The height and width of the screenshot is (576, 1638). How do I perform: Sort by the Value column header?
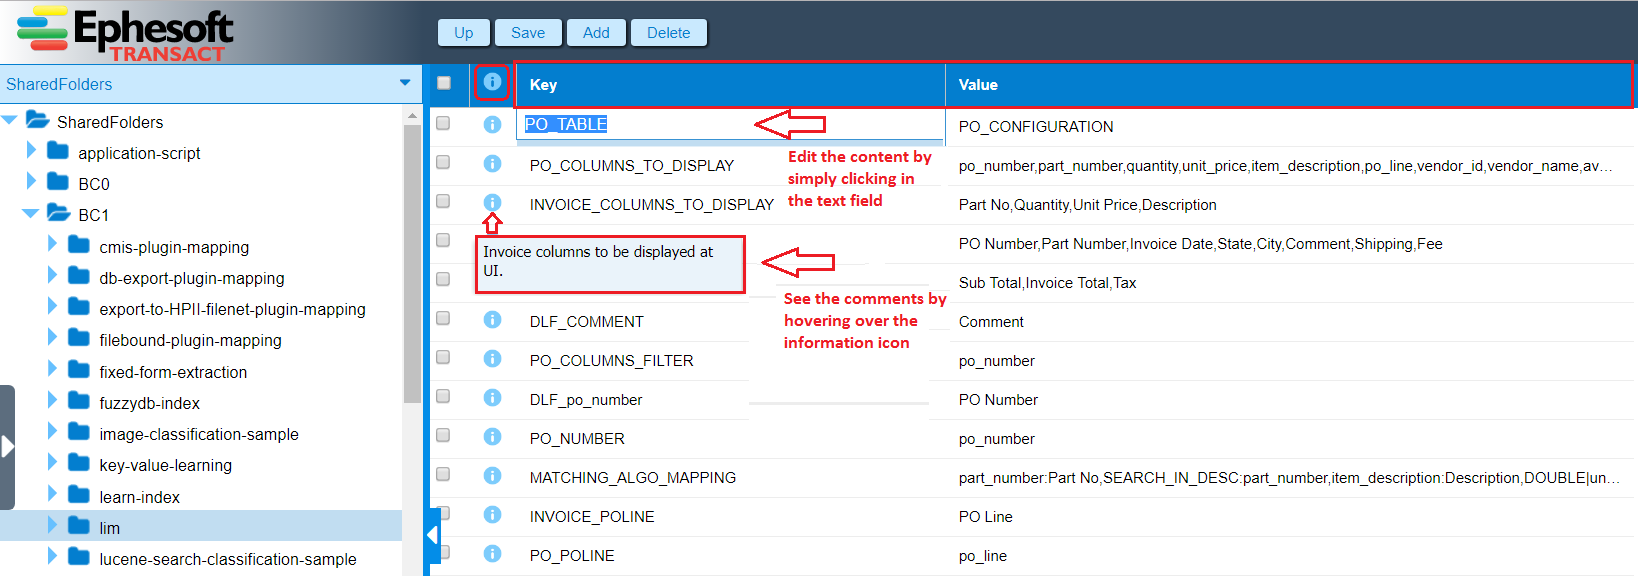pos(1289,85)
